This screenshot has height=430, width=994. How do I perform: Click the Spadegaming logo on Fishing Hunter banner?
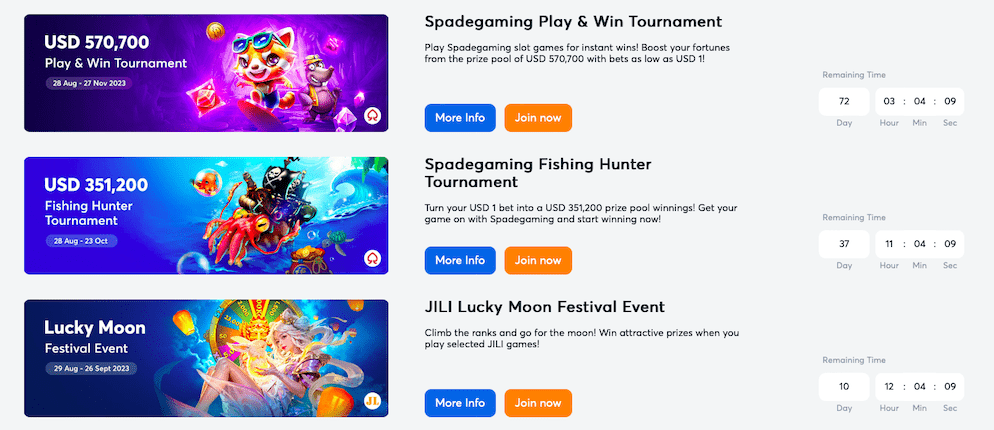pos(372,259)
